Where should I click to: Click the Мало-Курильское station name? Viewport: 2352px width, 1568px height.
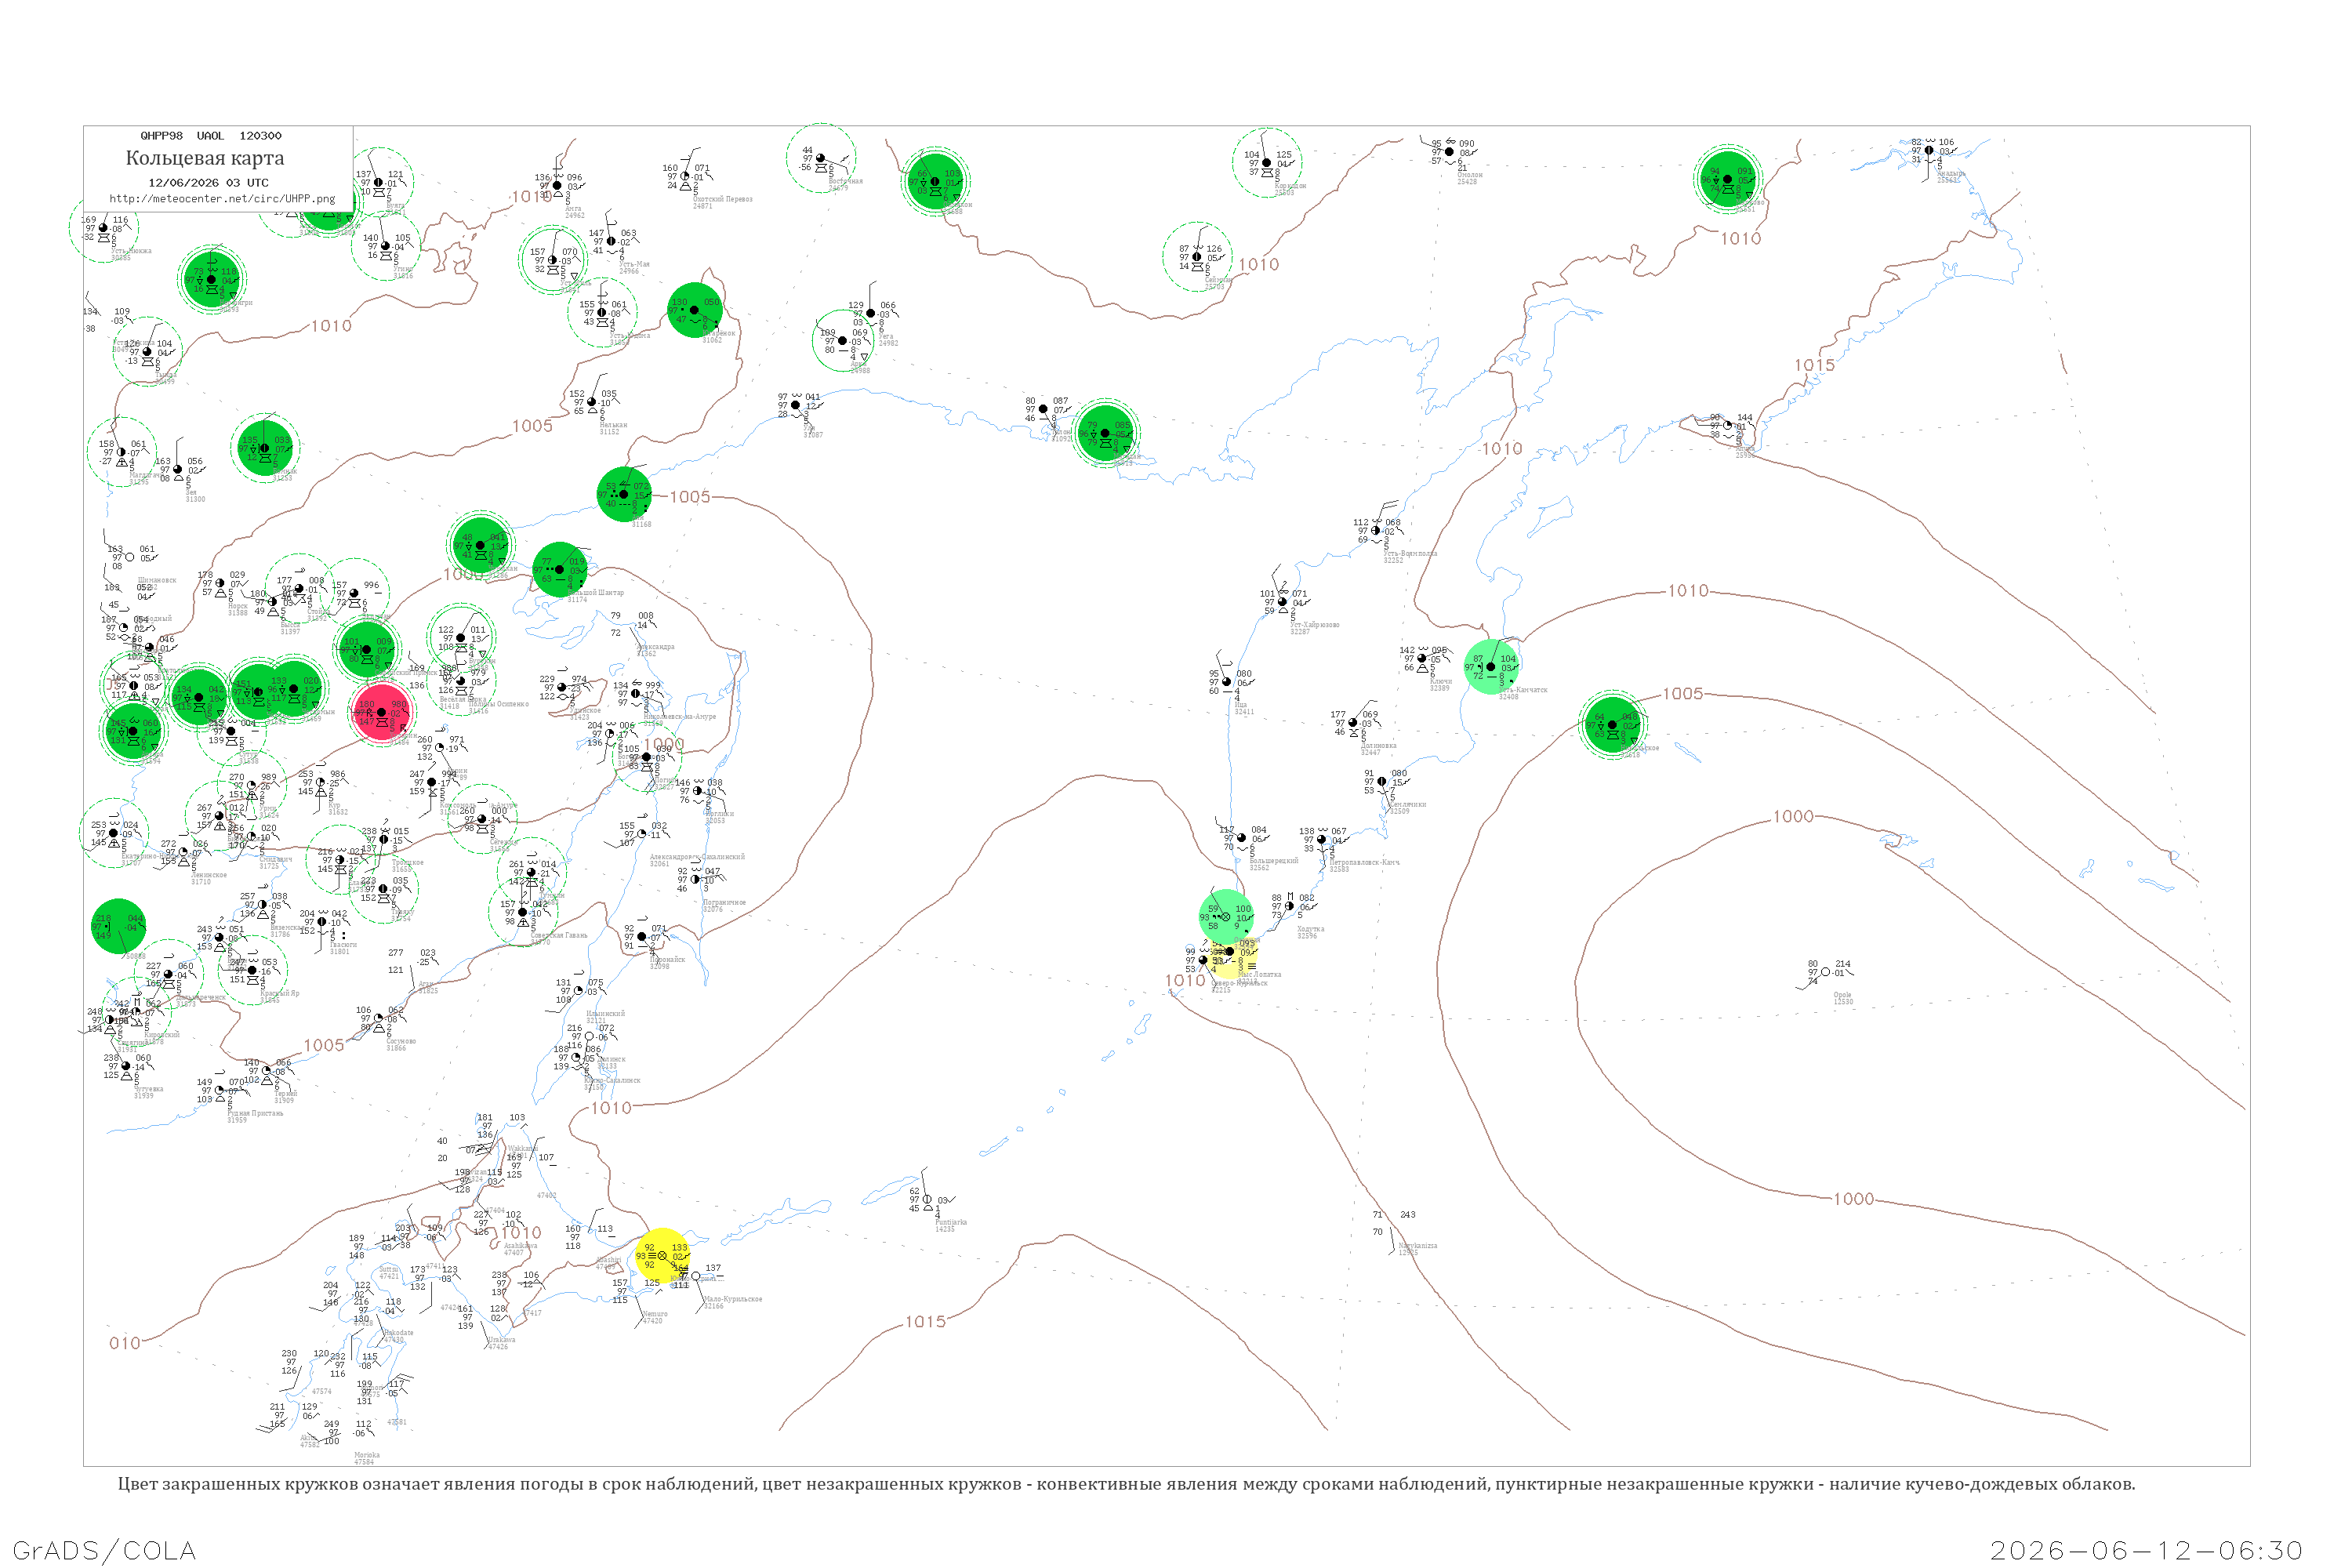[x=733, y=1299]
